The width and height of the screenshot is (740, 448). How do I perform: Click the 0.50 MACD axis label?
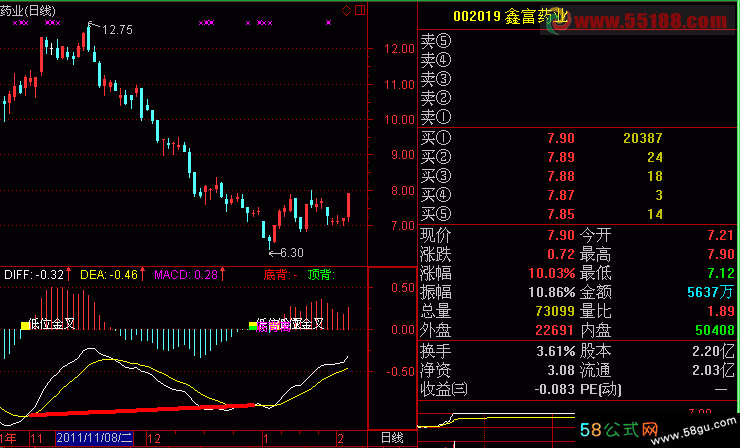click(403, 288)
